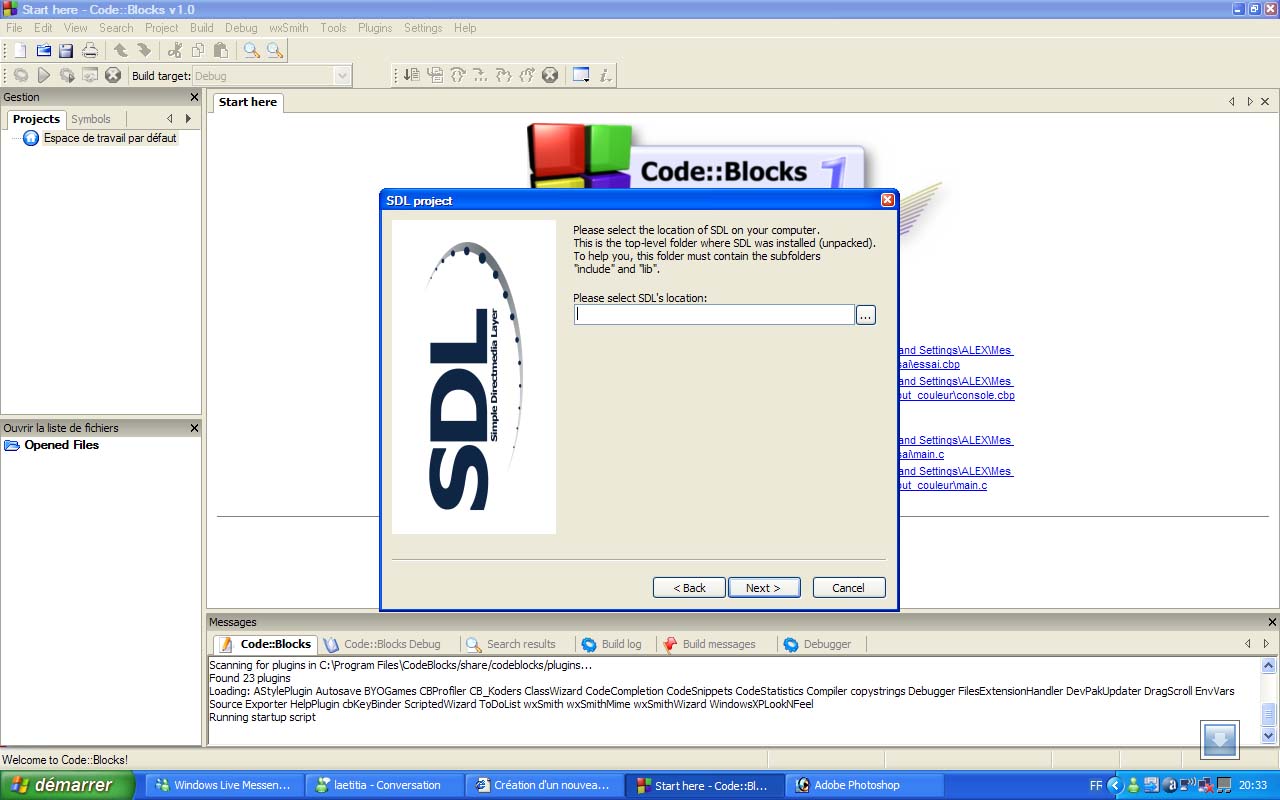Click inside the SDL location input field
Image resolution: width=1280 pixels, height=800 pixels.
(x=713, y=314)
